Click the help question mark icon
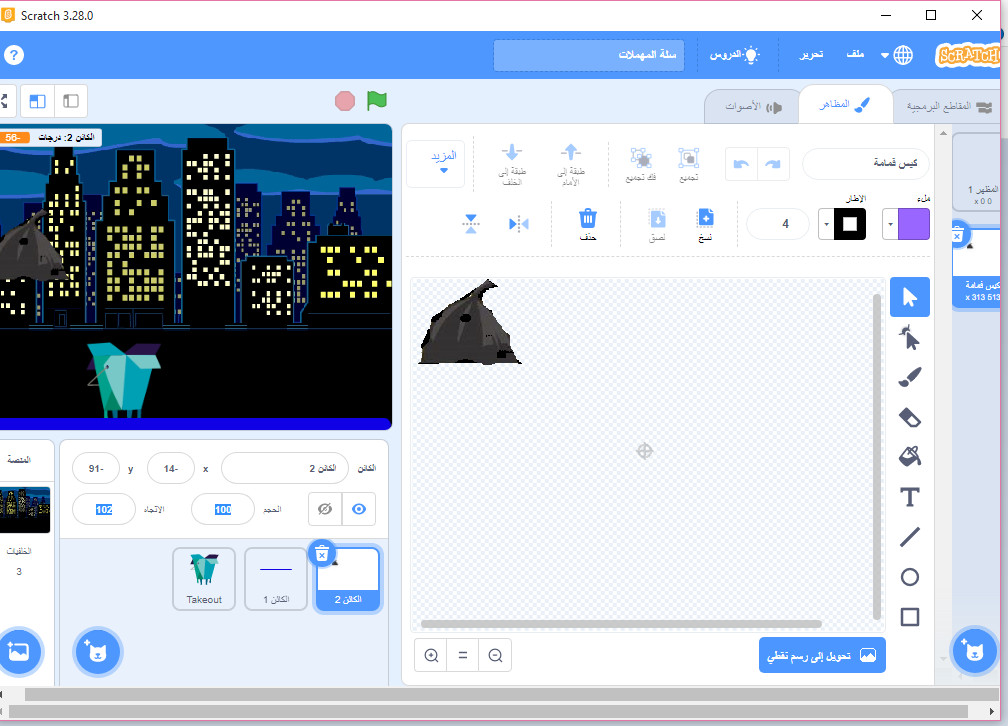The height and width of the screenshot is (726, 1008). [14, 55]
